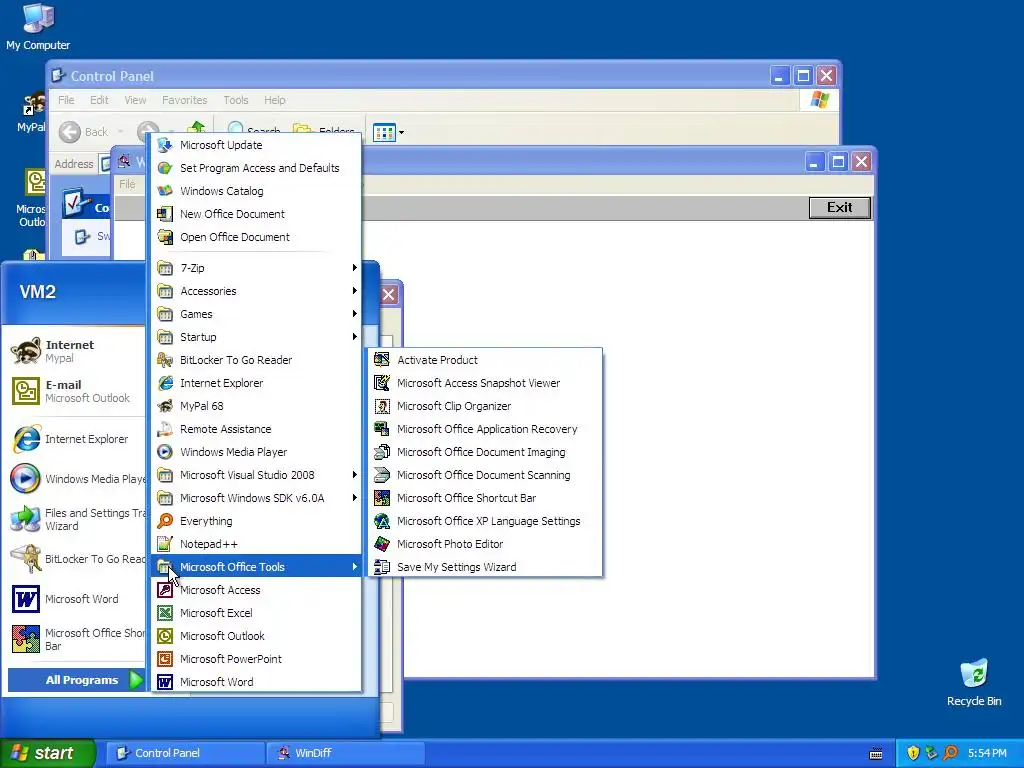Expand the 7-Zip program folder
The width and height of the screenshot is (1024, 768).
(257, 268)
